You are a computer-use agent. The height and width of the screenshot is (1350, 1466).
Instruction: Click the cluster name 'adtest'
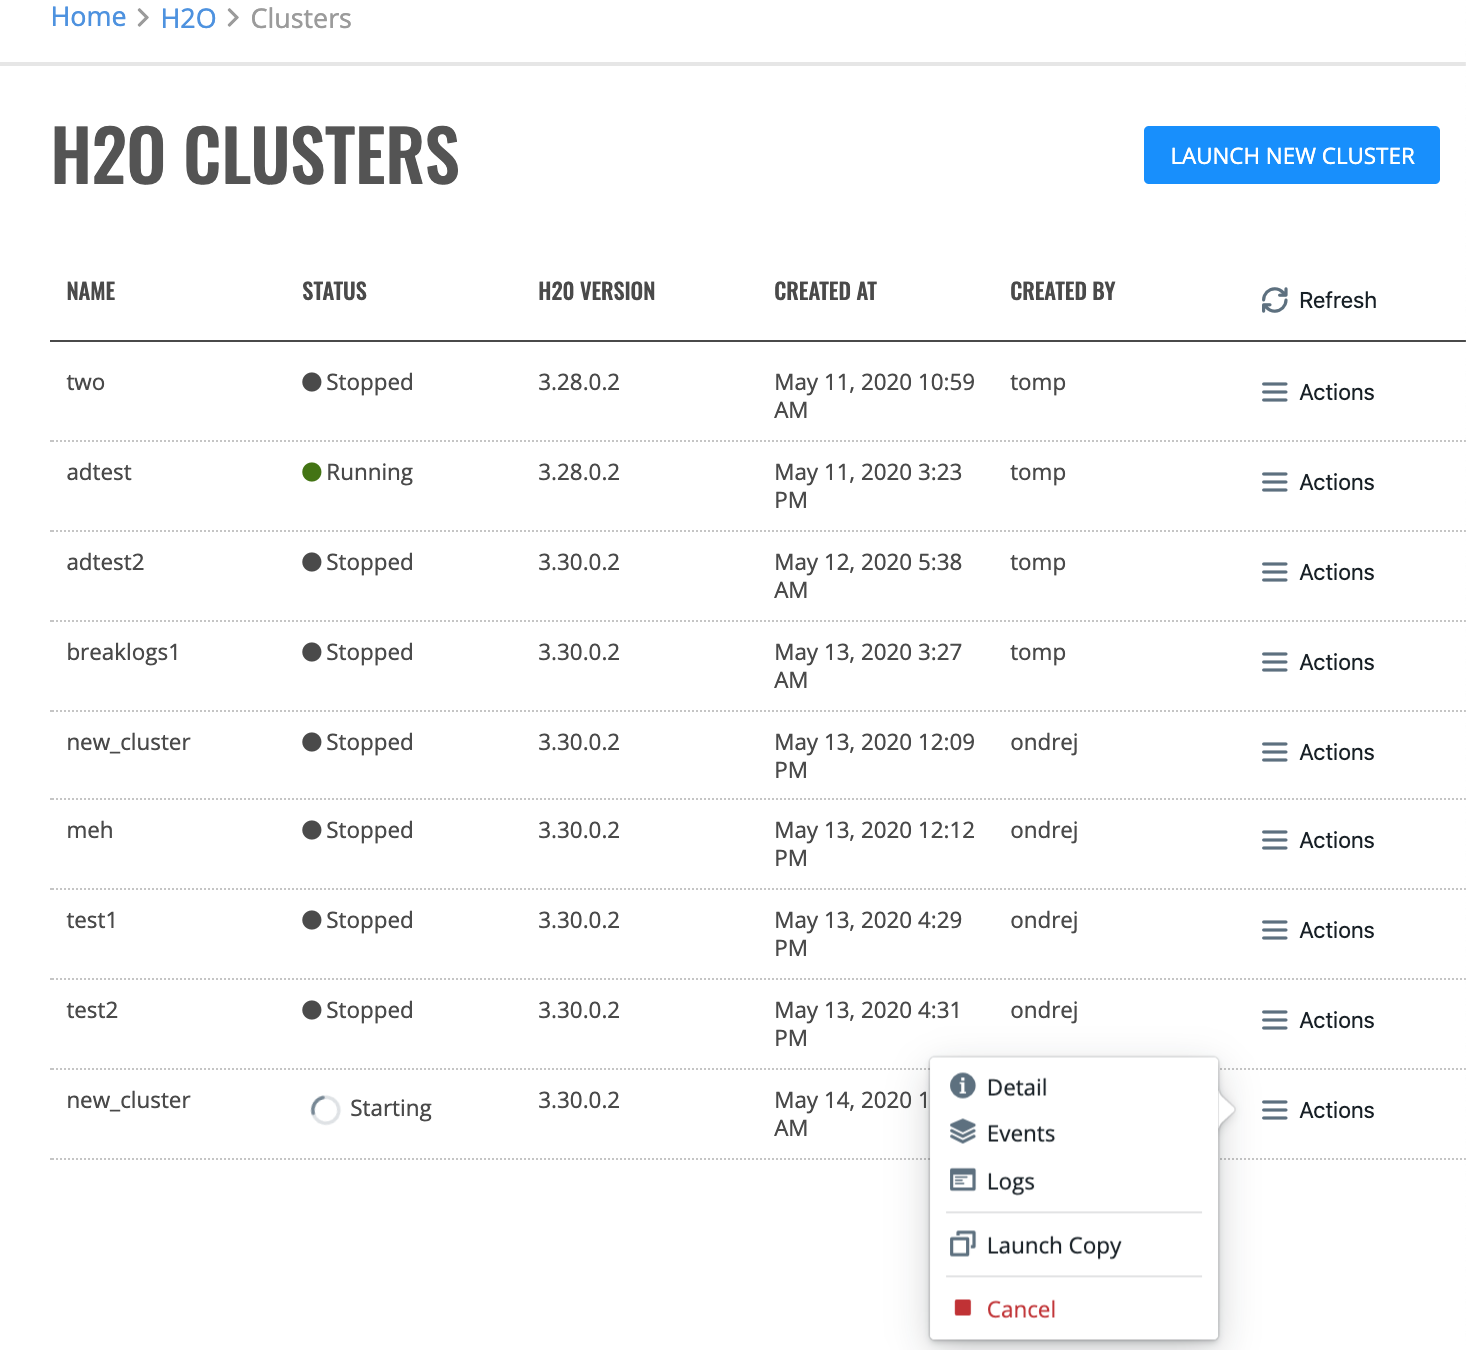(99, 472)
